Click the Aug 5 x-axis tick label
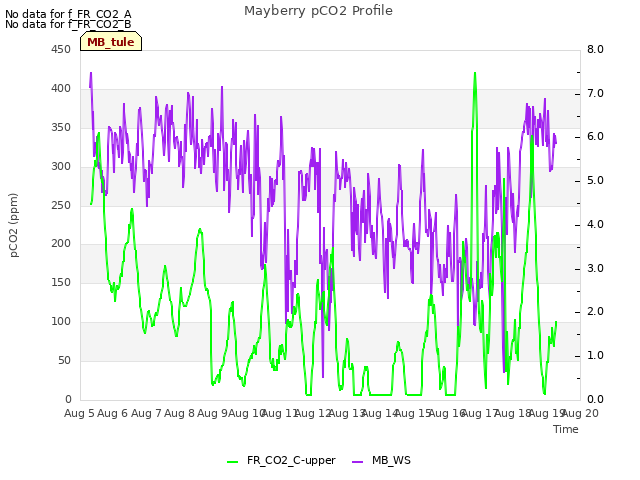This screenshot has height=480, width=640. 79,413
